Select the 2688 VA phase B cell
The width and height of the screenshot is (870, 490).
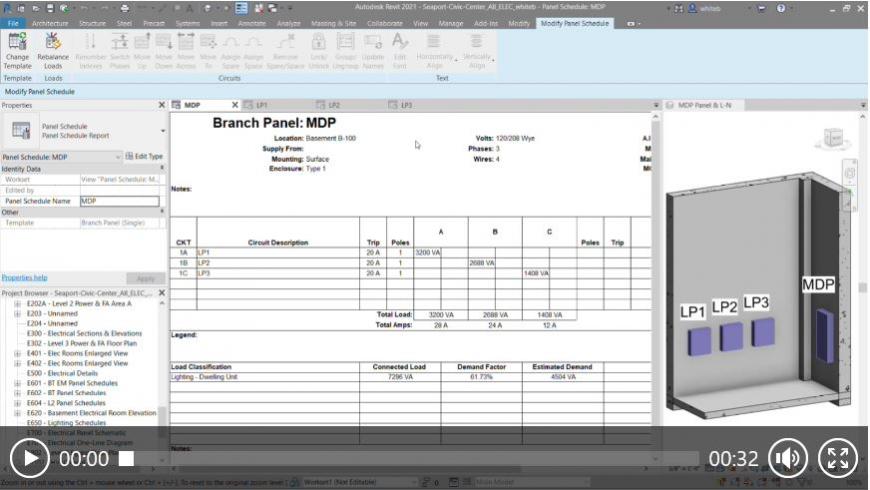click(482, 263)
